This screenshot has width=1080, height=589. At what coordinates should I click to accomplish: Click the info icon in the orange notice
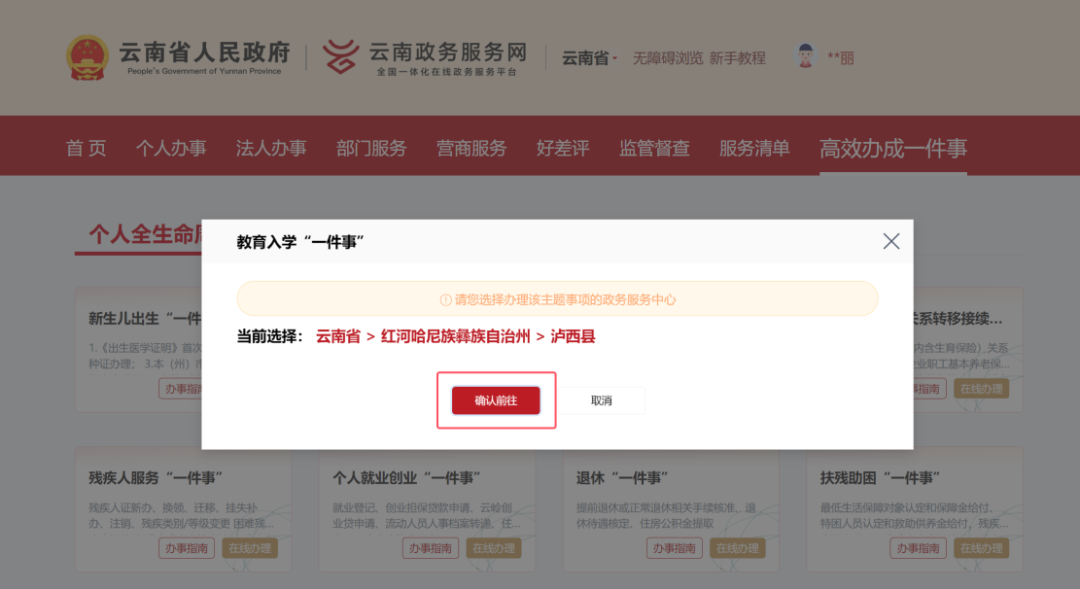click(x=446, y=300)
